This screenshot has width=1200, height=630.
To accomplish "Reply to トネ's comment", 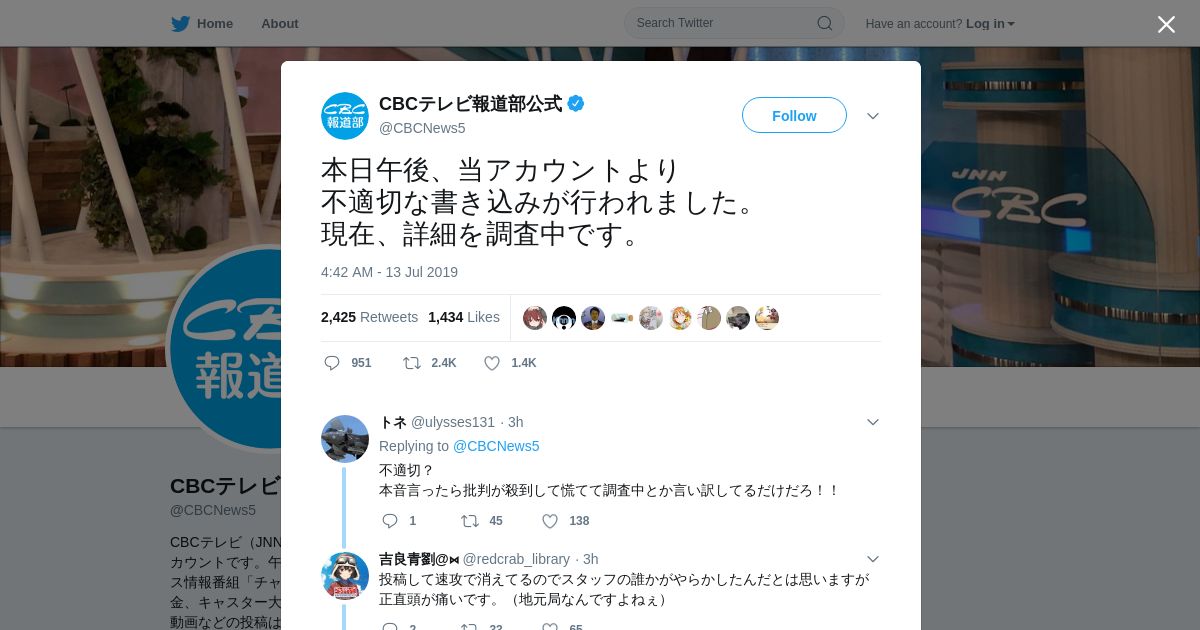I will tap(390, 521).
